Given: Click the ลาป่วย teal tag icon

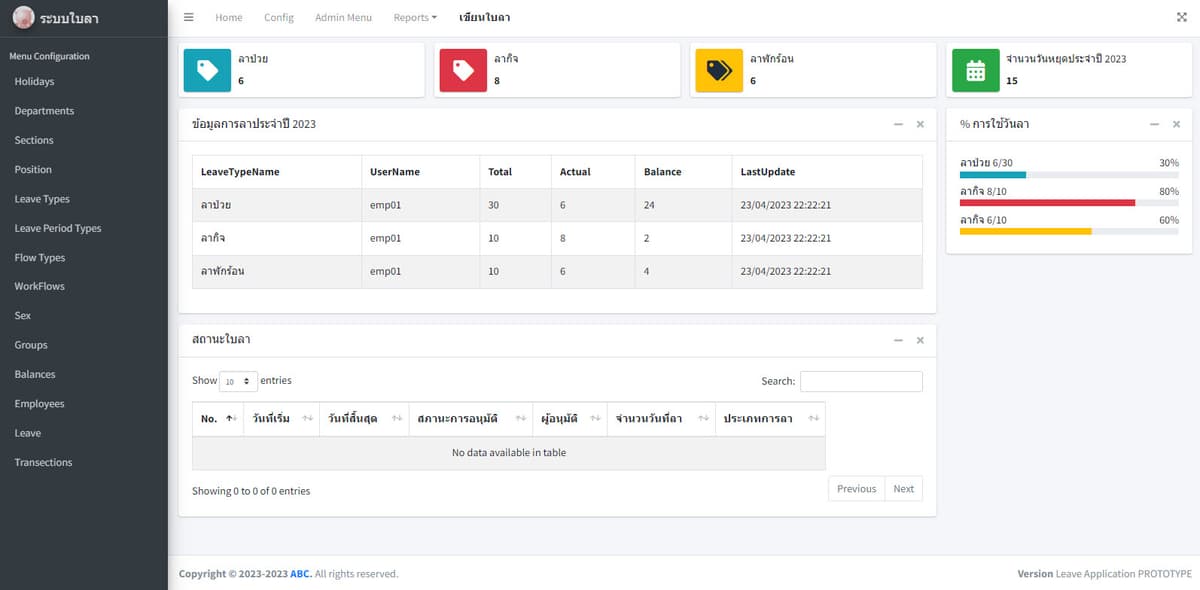Looking at the screenshot, I should tap(207, 70).
